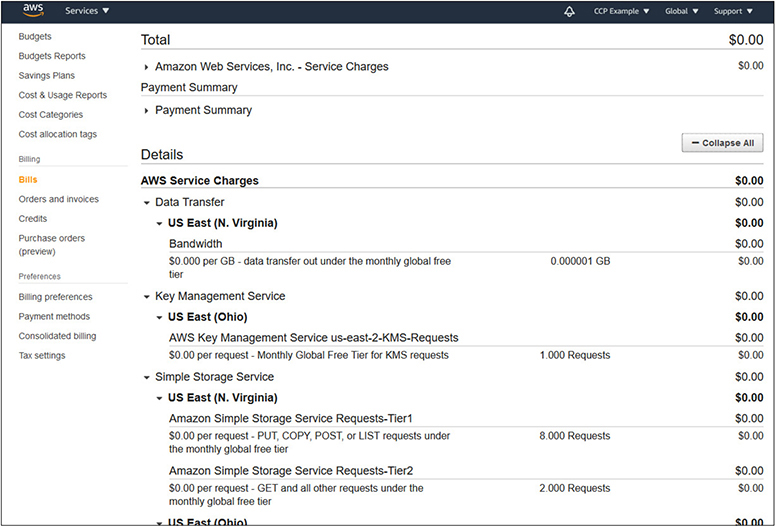
Task: Go to Budgets in the sidebar
Action: click(35, 37)
